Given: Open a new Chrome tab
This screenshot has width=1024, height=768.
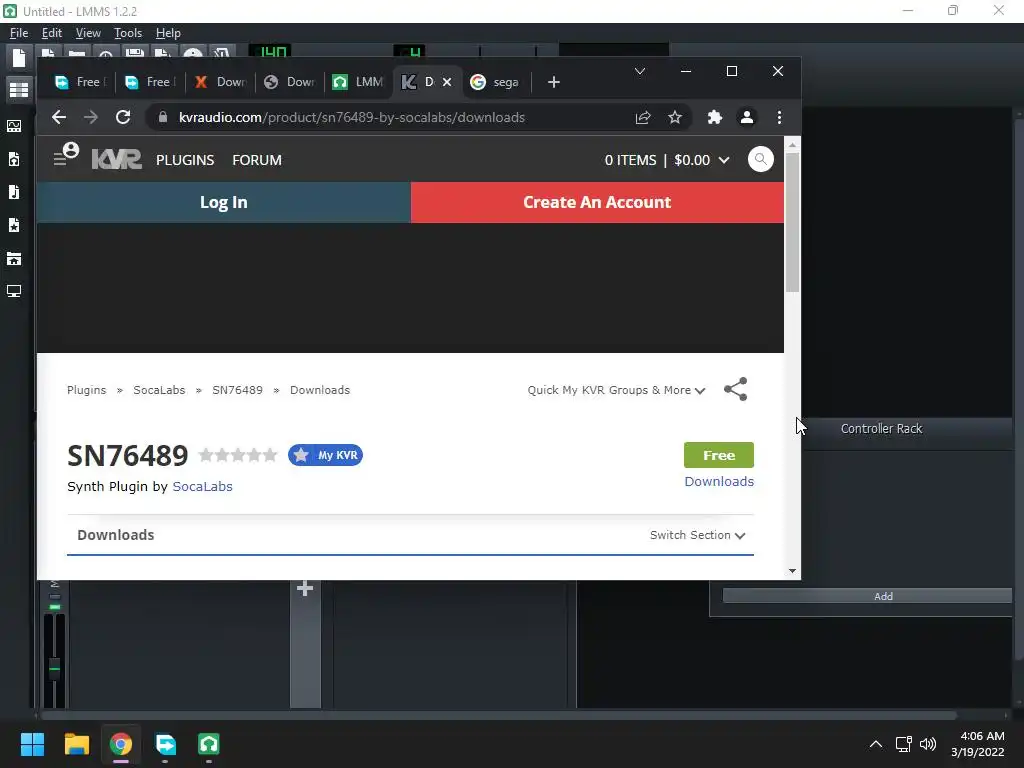Looking at the screenshot, I should click(554, 82).
